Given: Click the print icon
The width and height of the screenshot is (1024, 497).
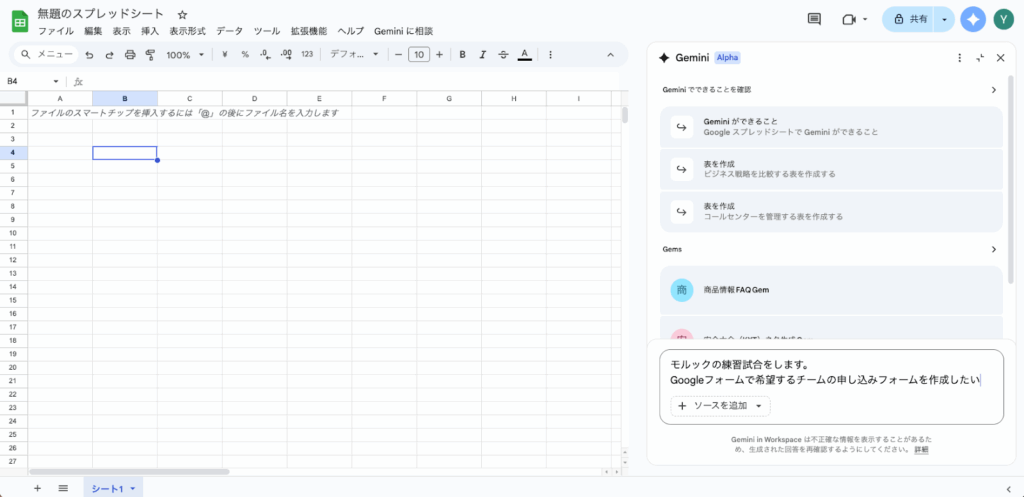Looking at the screenshot, I should [129, 55].
